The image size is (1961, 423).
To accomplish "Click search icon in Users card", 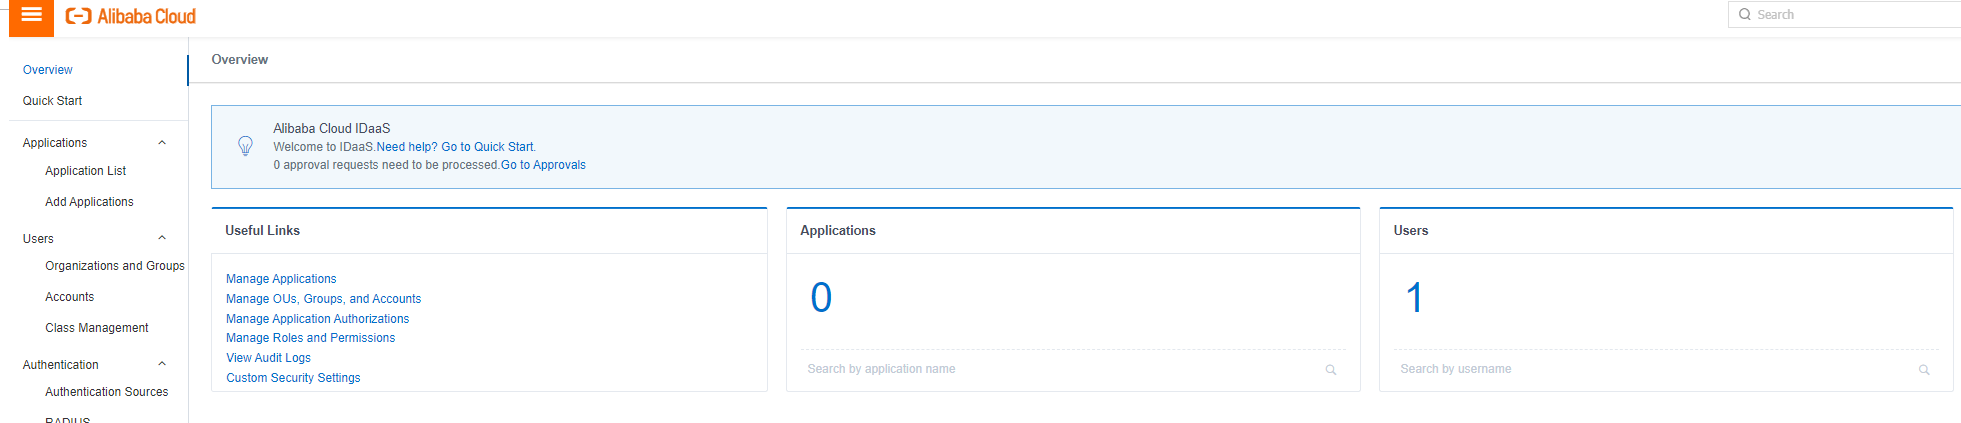I will 1924,370.
